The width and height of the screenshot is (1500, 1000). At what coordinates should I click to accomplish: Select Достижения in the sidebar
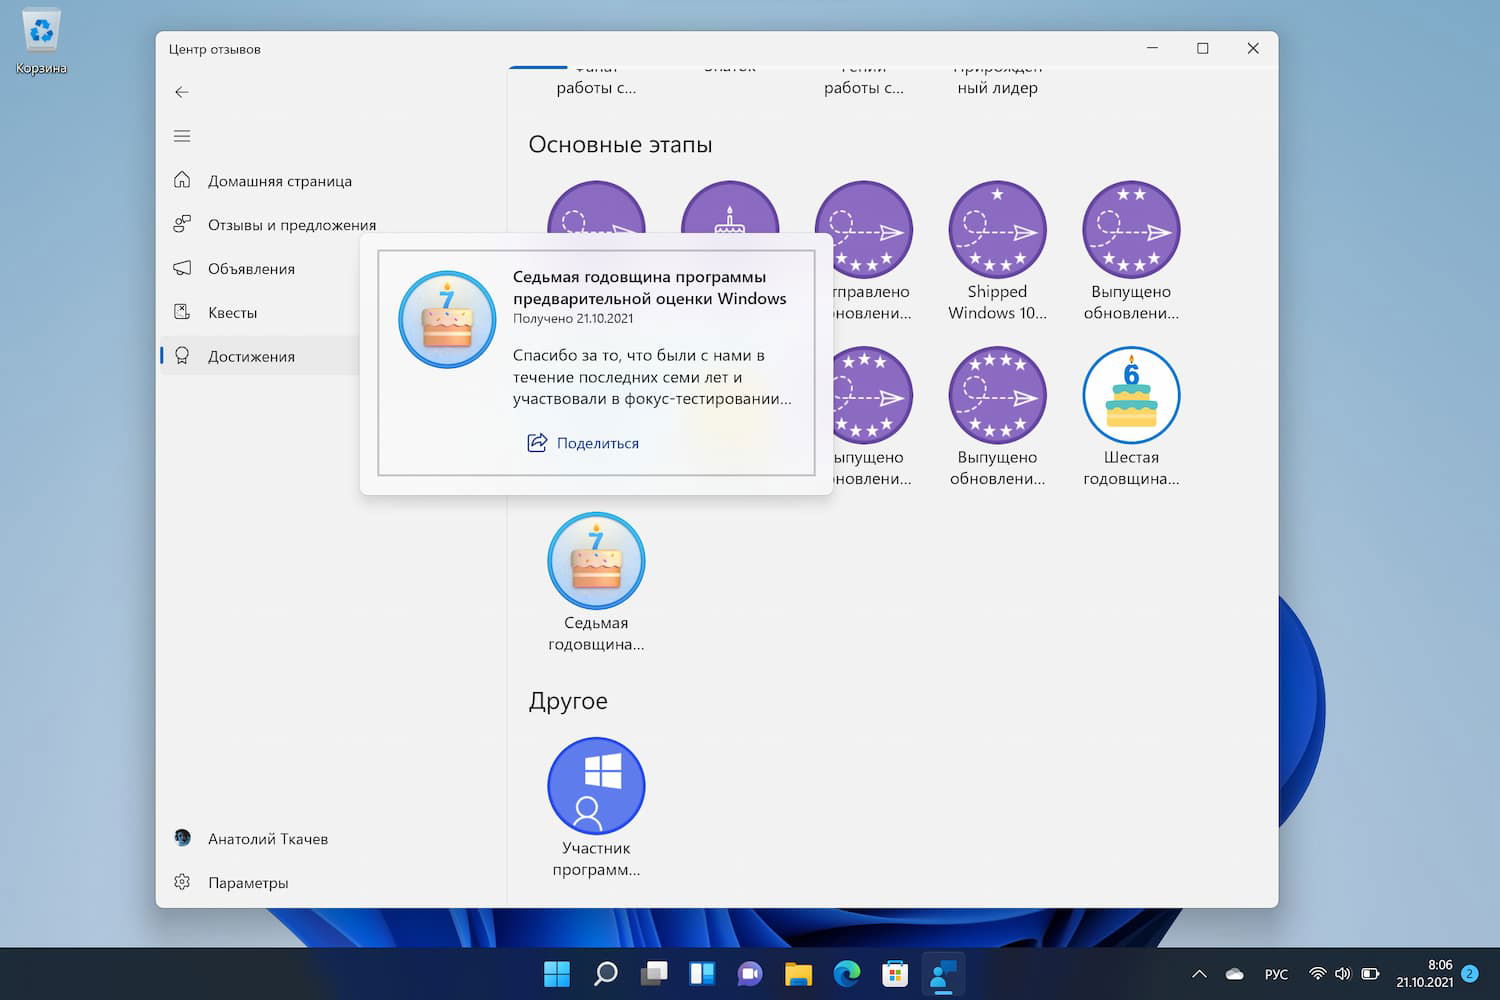[x=262, y=357]
